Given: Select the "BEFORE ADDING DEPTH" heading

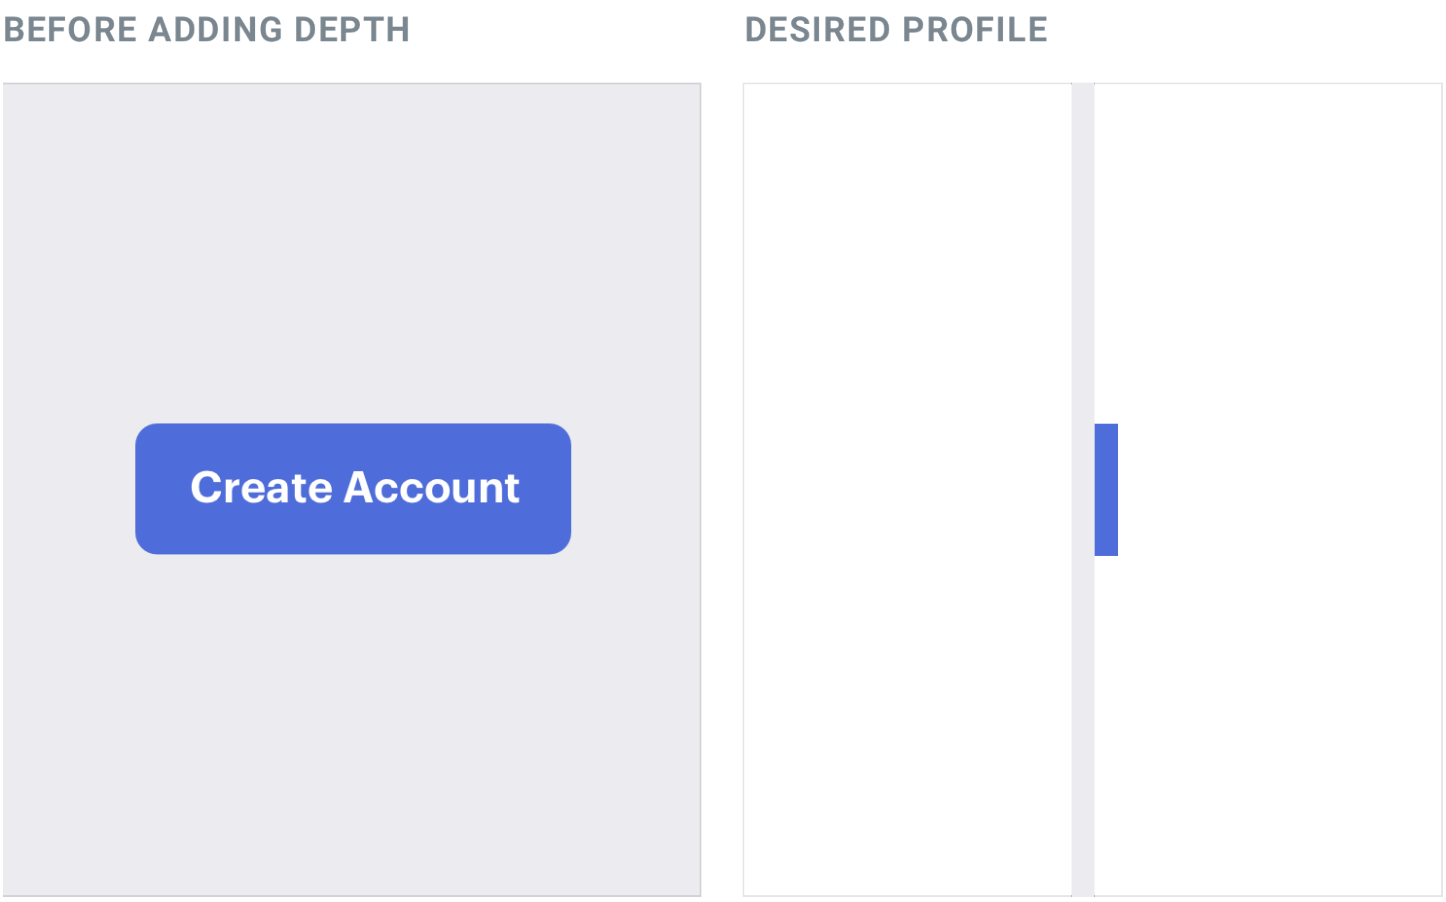Looking at the screenshot, I should [x=207, y=30].
